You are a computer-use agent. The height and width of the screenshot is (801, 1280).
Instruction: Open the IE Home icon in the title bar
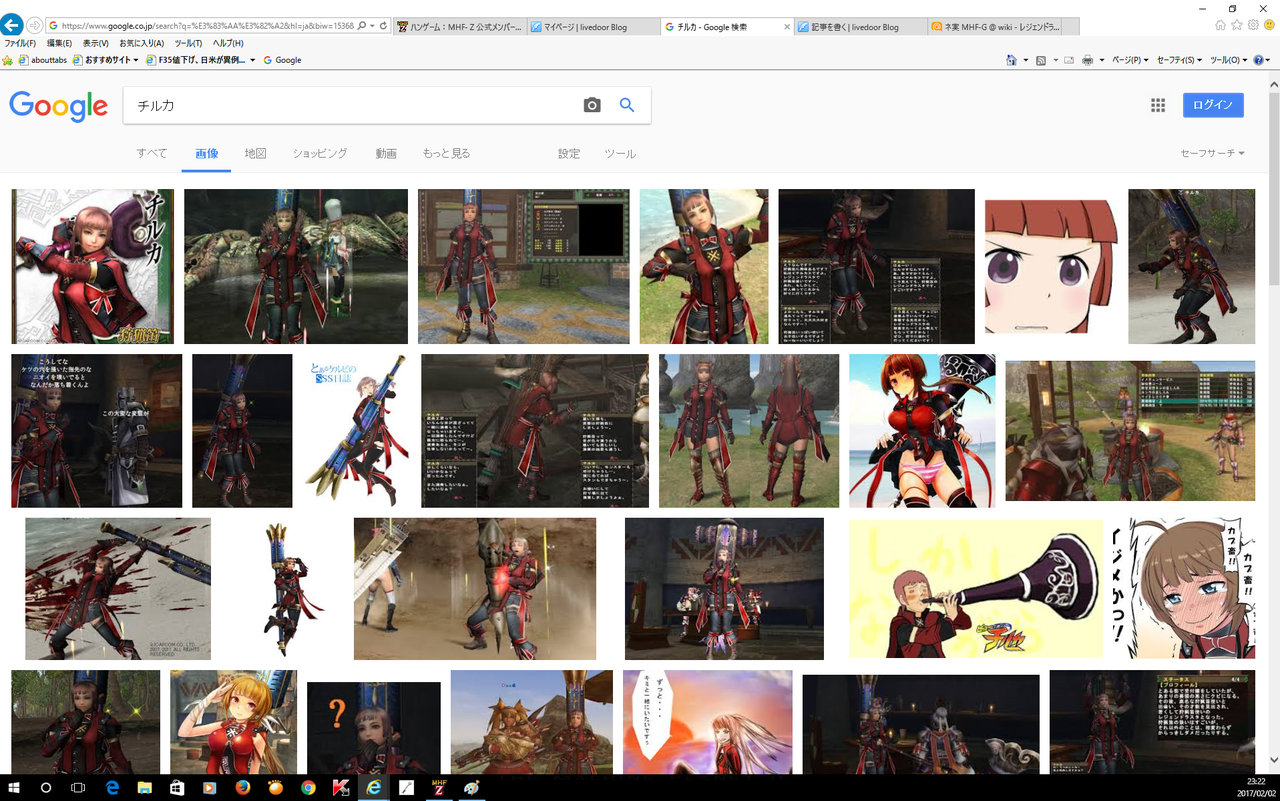click(x=1222, y=25)
